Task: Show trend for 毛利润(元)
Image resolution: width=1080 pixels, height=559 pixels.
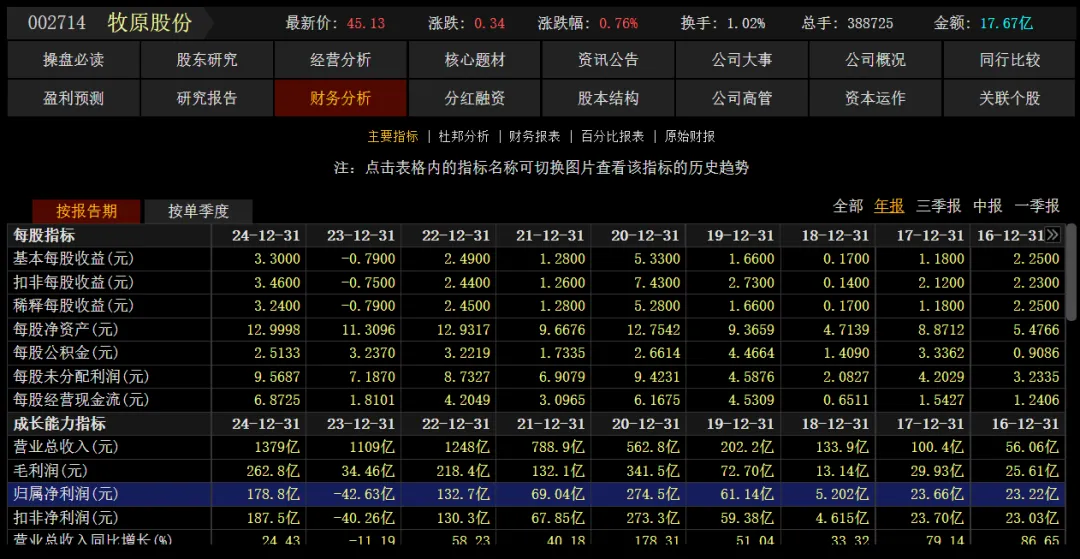Action: [51, 471]
